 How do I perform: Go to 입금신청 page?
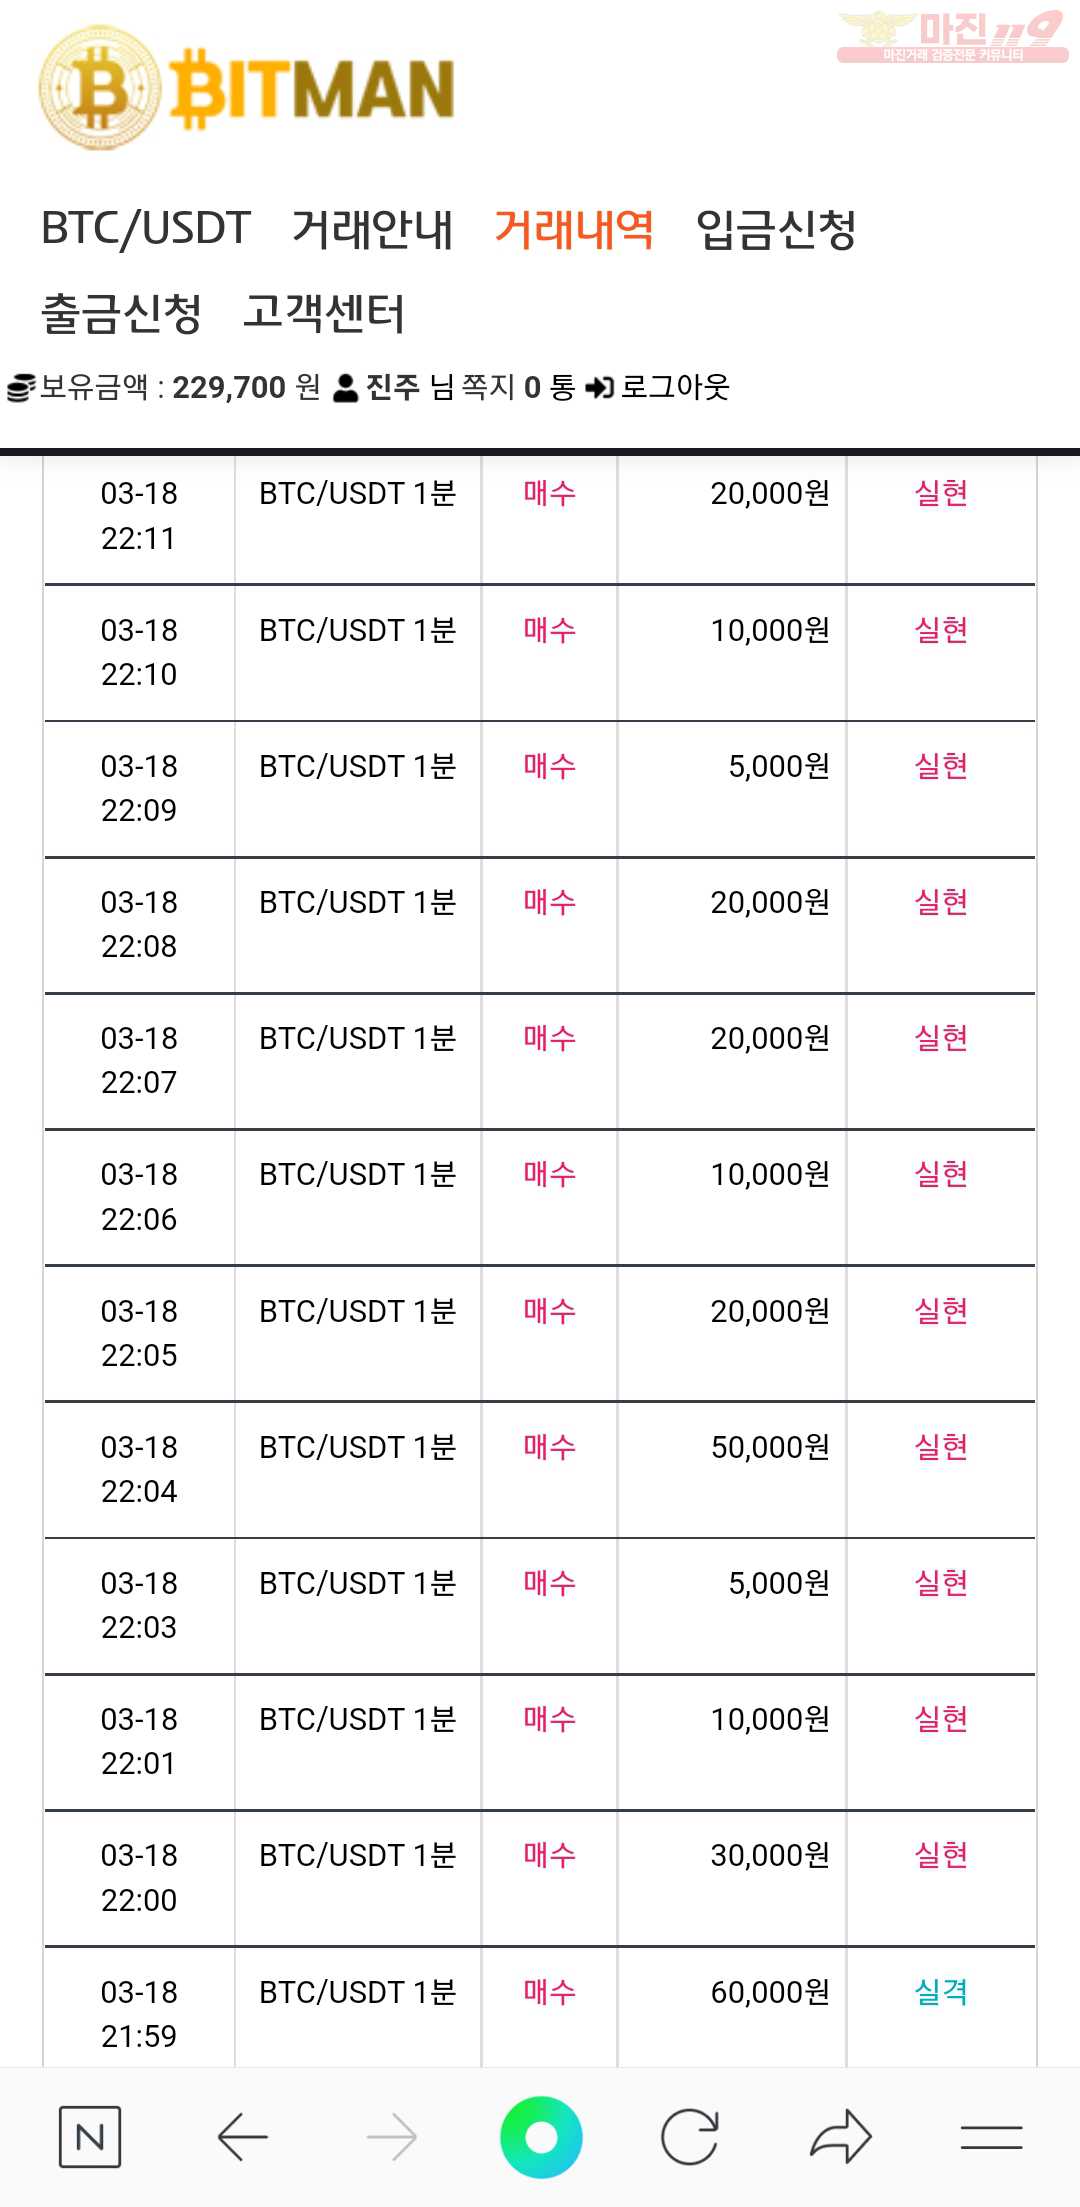pyautogui.click(x=776, y=229)
